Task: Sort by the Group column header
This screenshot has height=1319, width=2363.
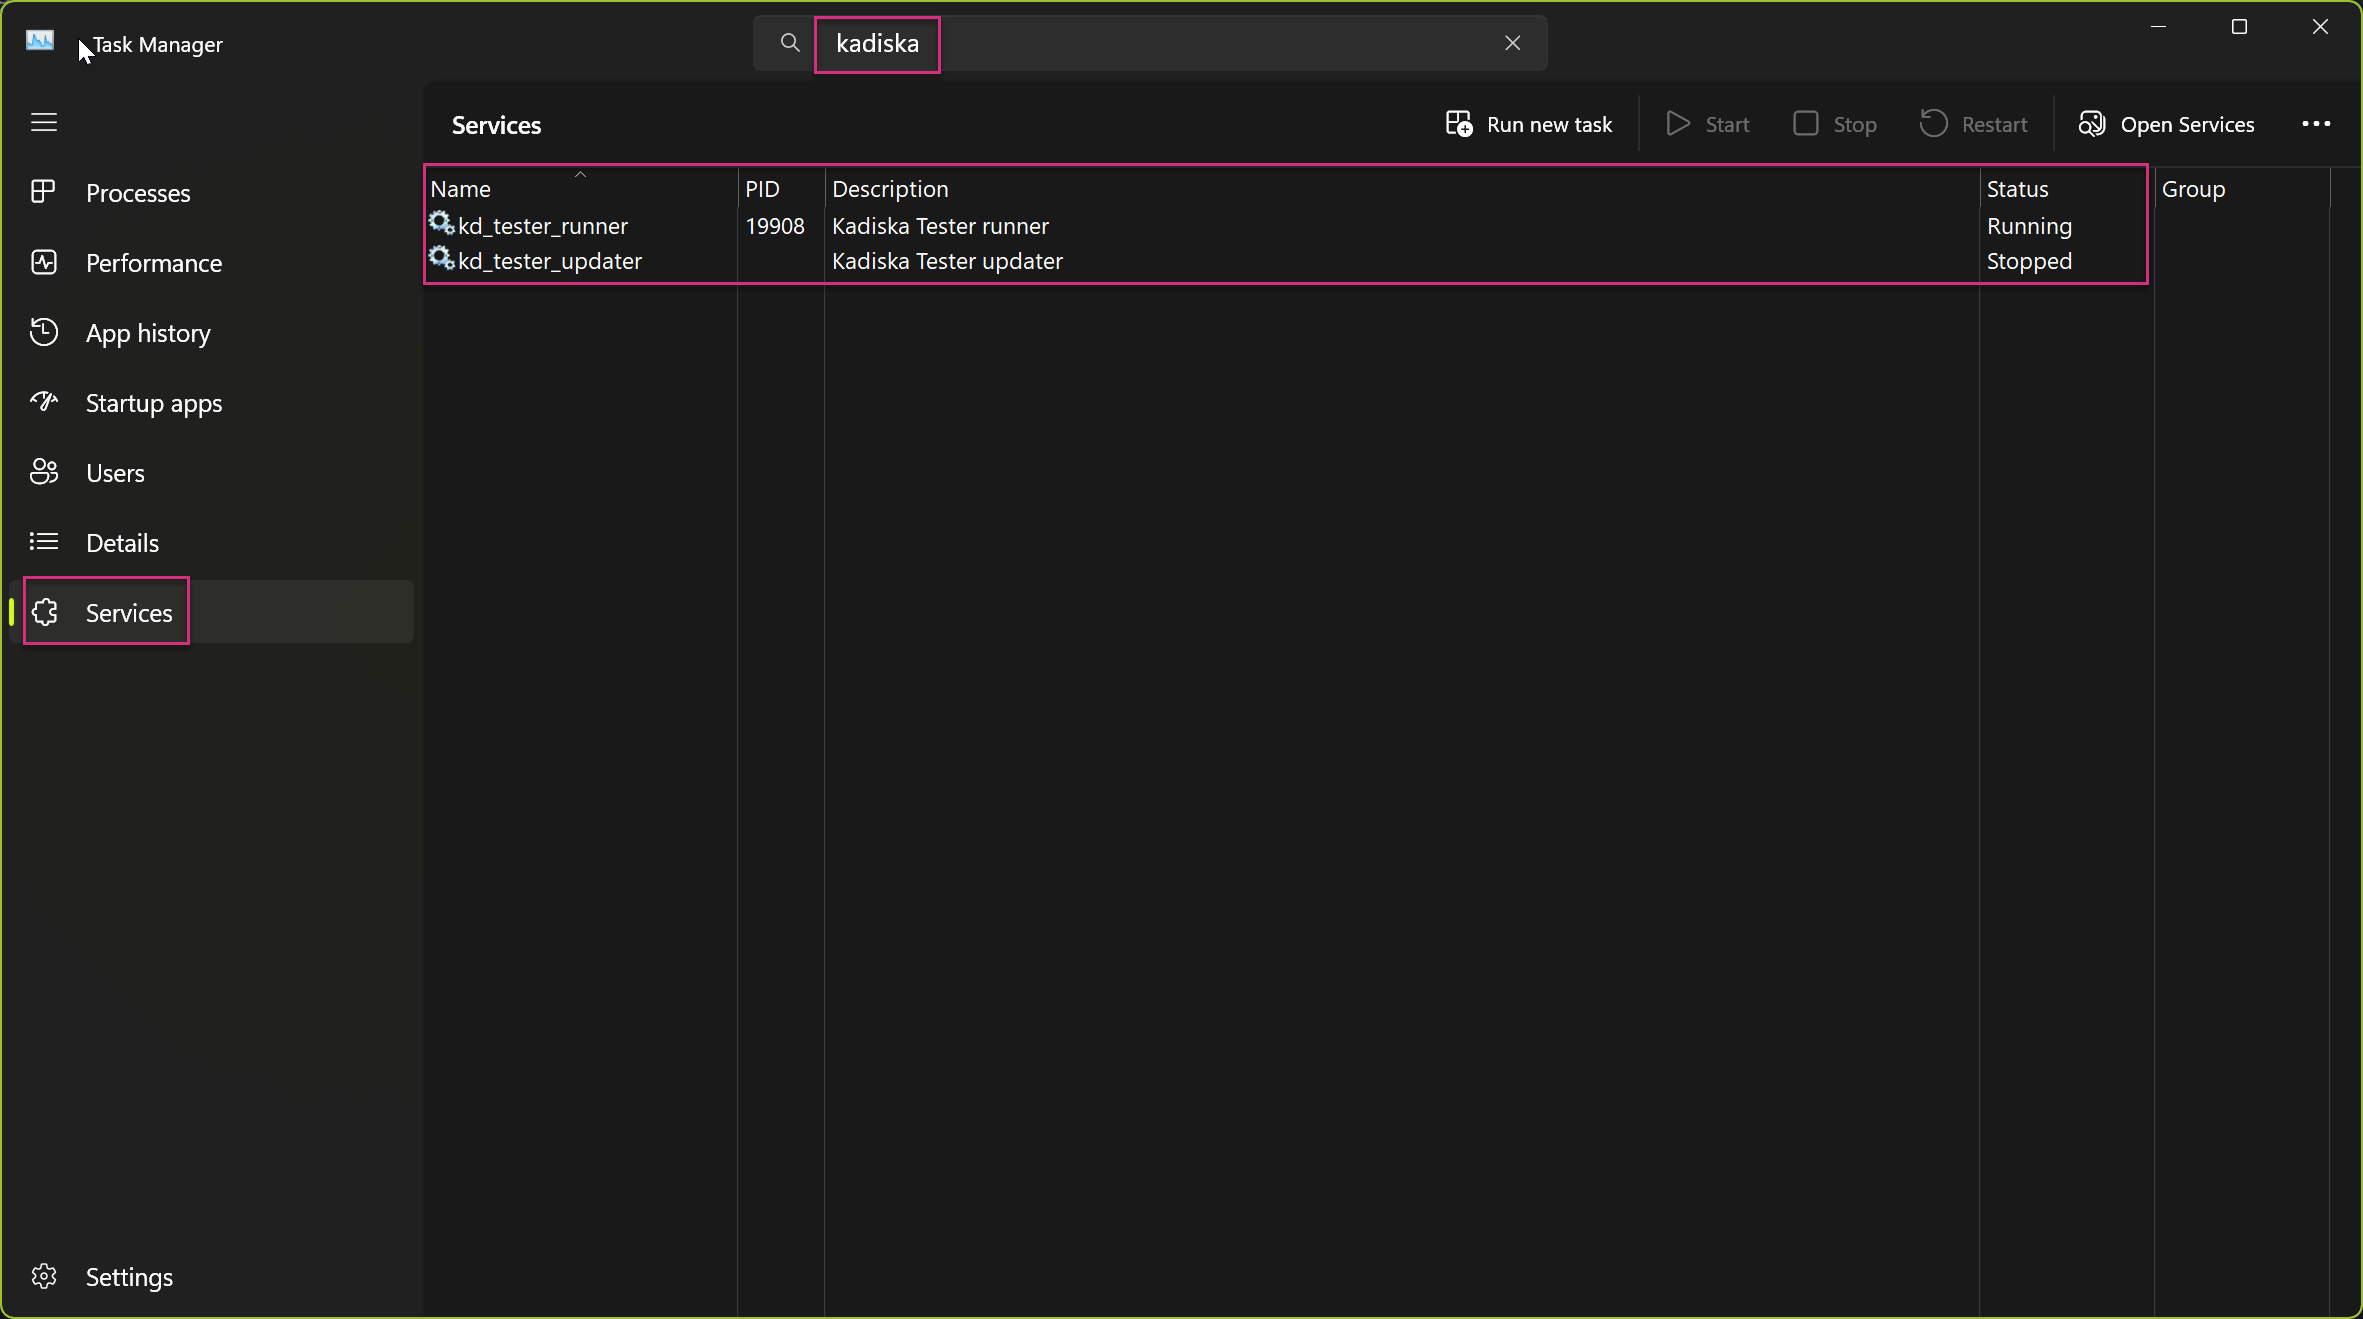Action: click(x=2242, y=188)
